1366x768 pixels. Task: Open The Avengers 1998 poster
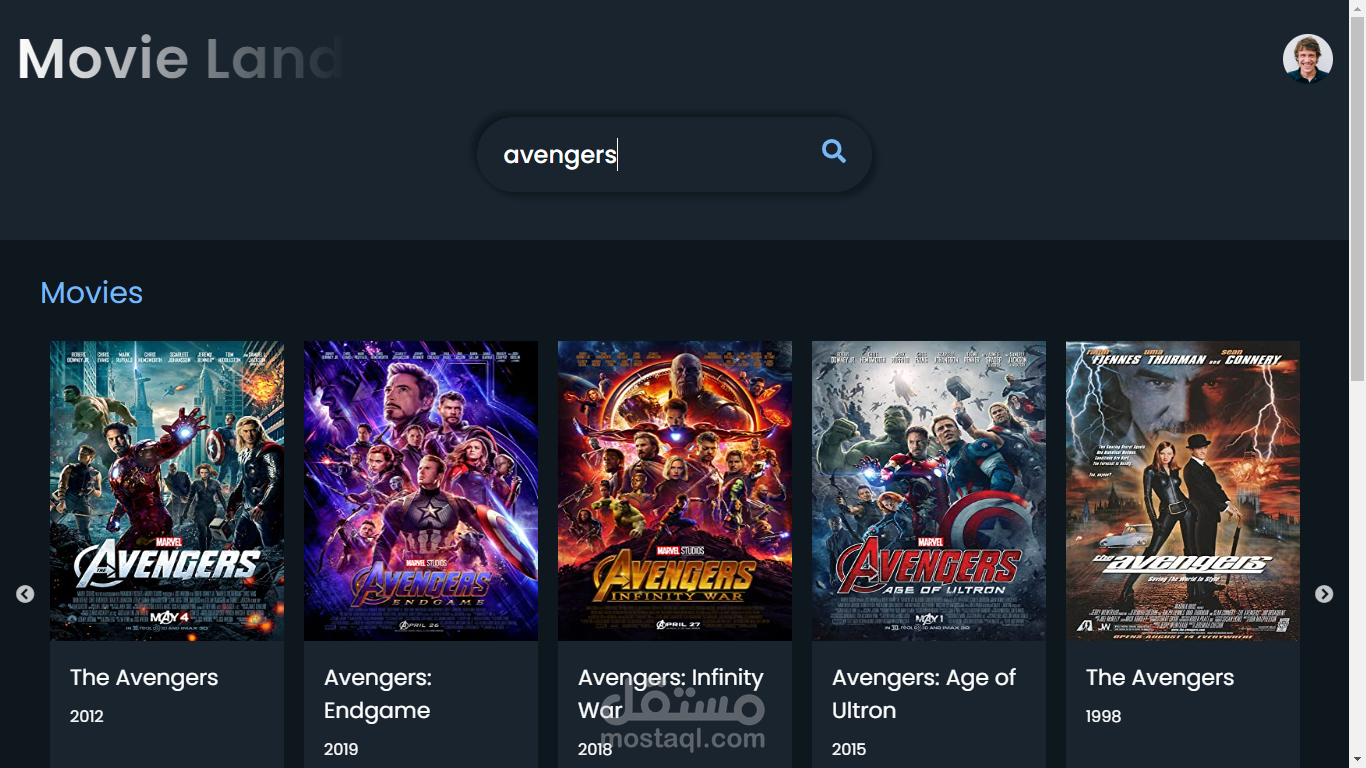1183,491
